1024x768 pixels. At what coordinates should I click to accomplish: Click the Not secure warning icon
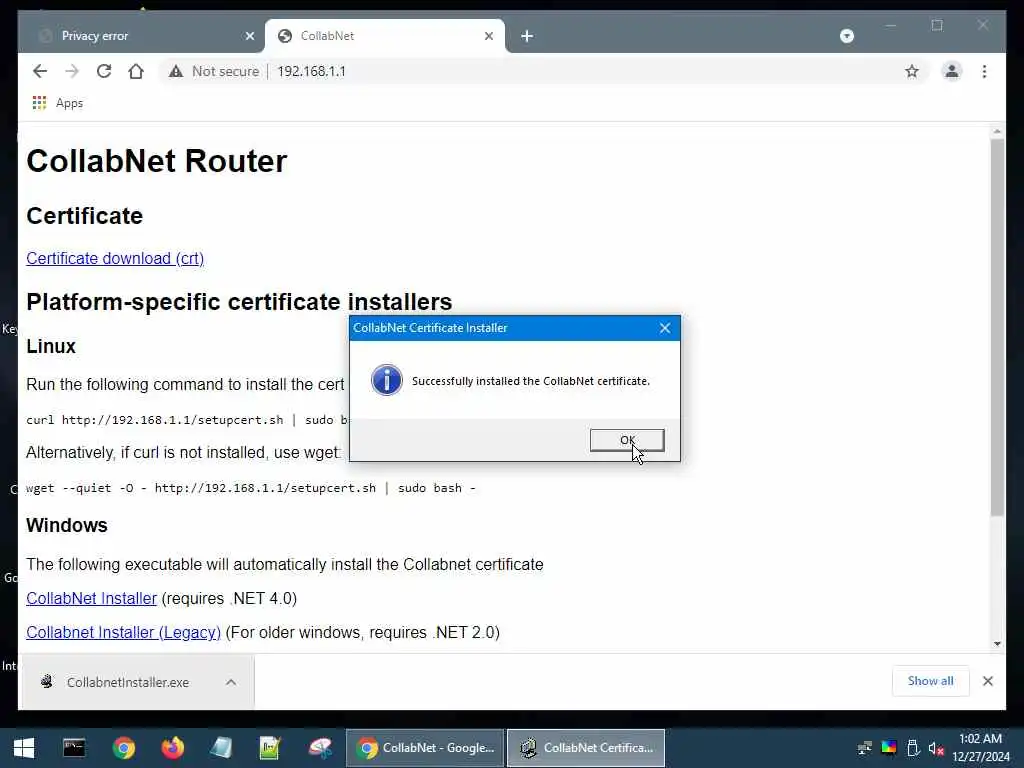(176, 71)
